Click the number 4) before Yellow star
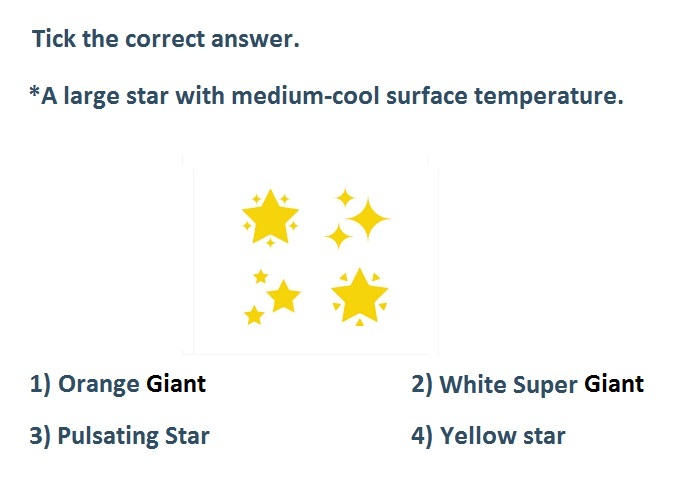 pos(422,436)
